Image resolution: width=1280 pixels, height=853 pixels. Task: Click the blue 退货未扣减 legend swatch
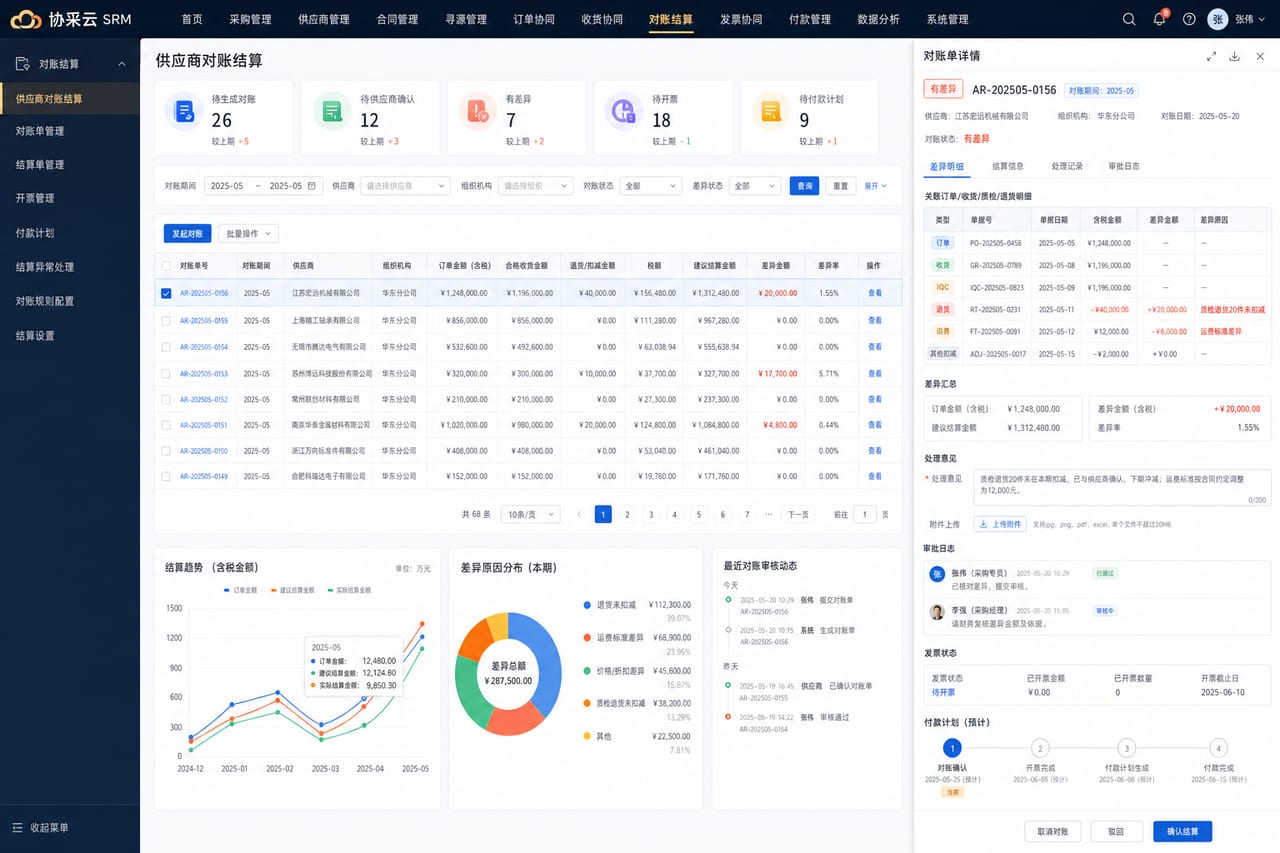(586, 605)
